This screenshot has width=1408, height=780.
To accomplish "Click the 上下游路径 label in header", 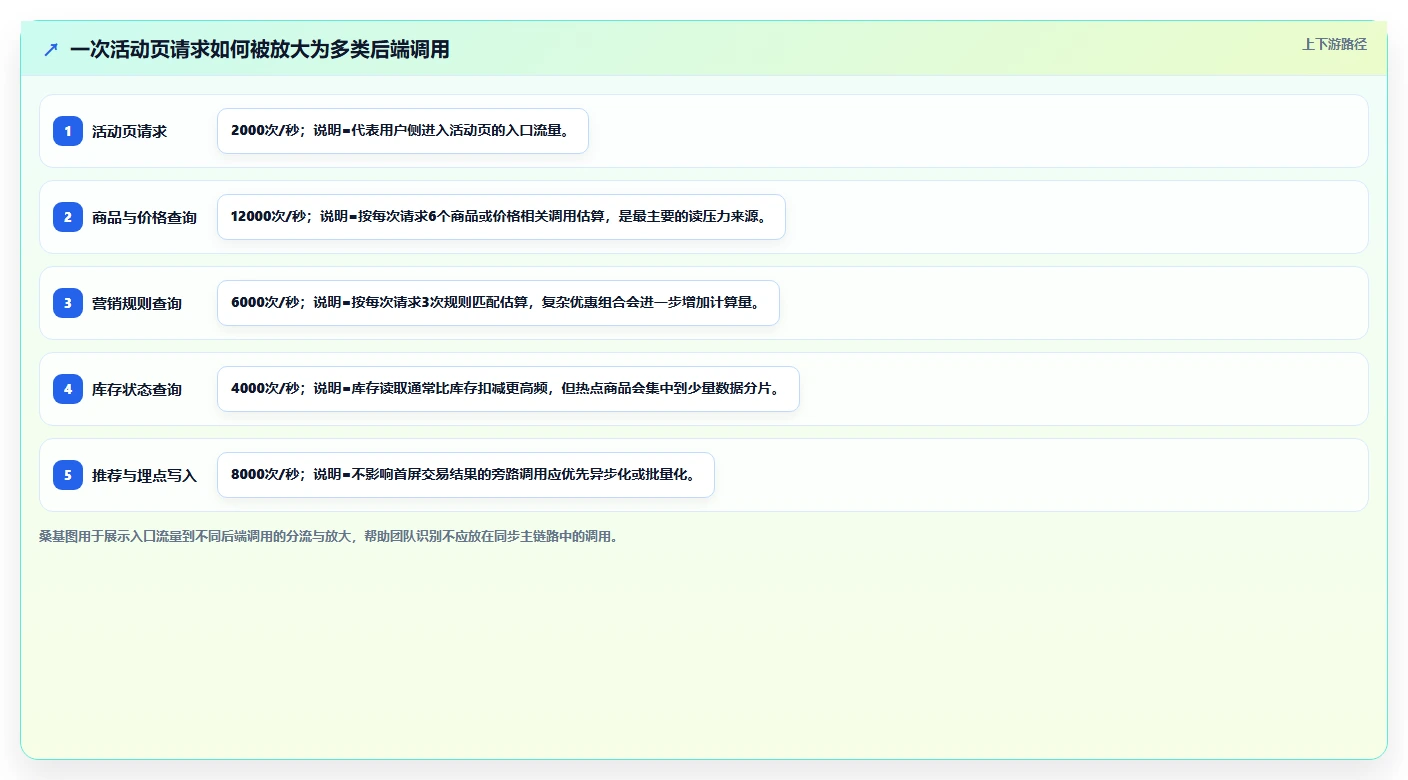I will click(x=1334, y=44).
